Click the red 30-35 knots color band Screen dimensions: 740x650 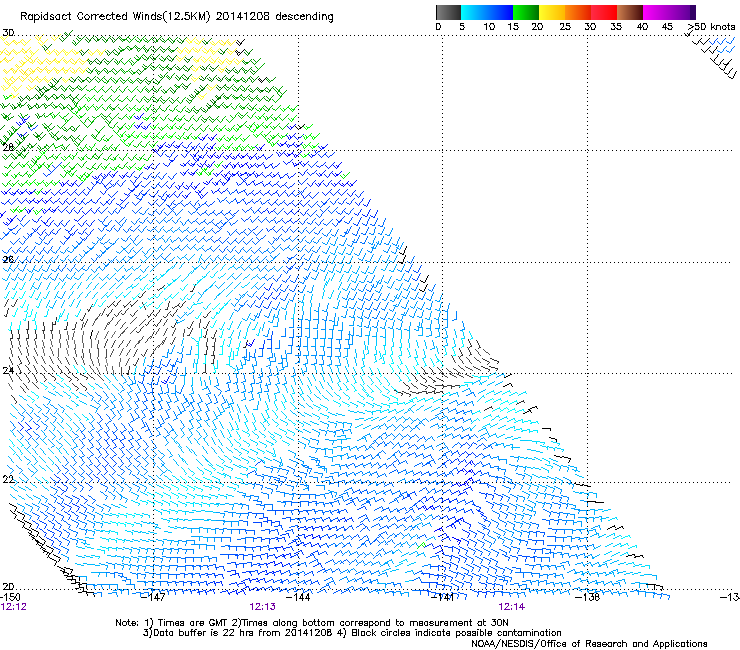click(604, 12)
